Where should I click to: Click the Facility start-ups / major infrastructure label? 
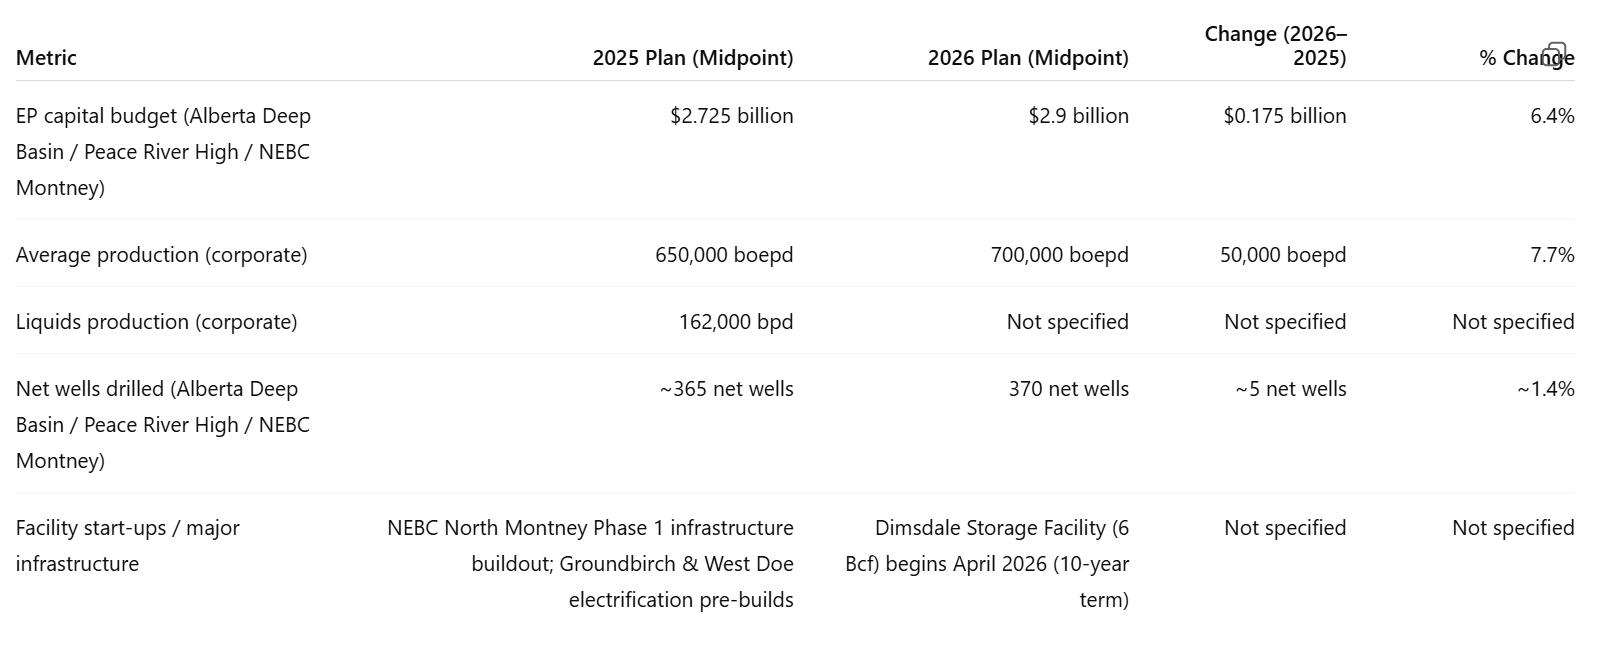tap(128, 546)
